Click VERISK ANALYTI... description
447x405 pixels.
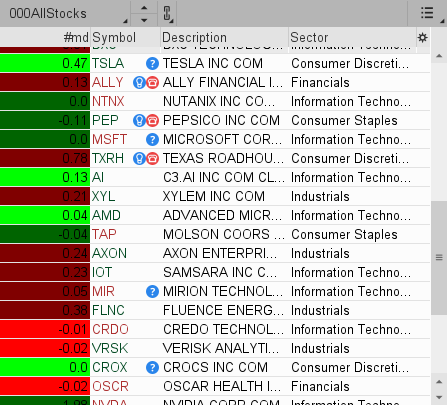tap(221, 348)
